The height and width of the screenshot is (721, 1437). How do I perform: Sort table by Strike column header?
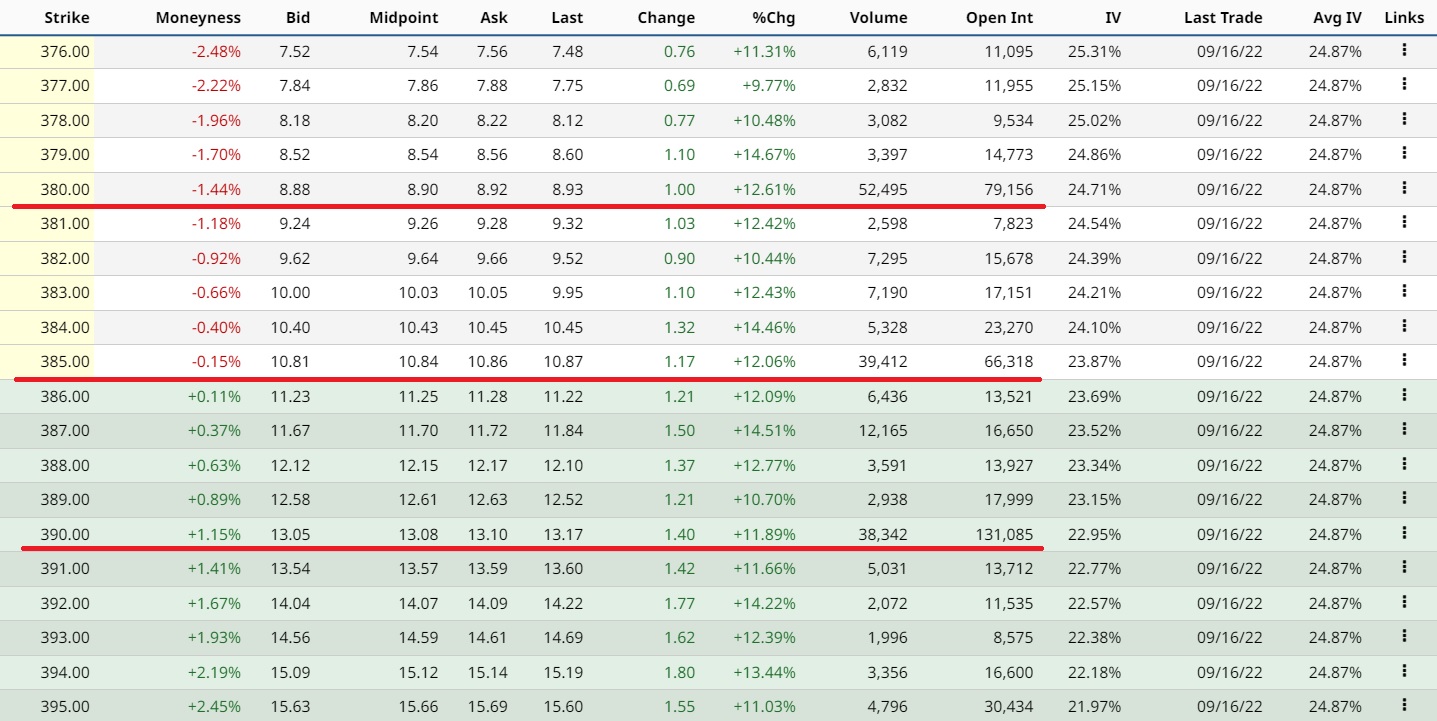click(67, 17)
